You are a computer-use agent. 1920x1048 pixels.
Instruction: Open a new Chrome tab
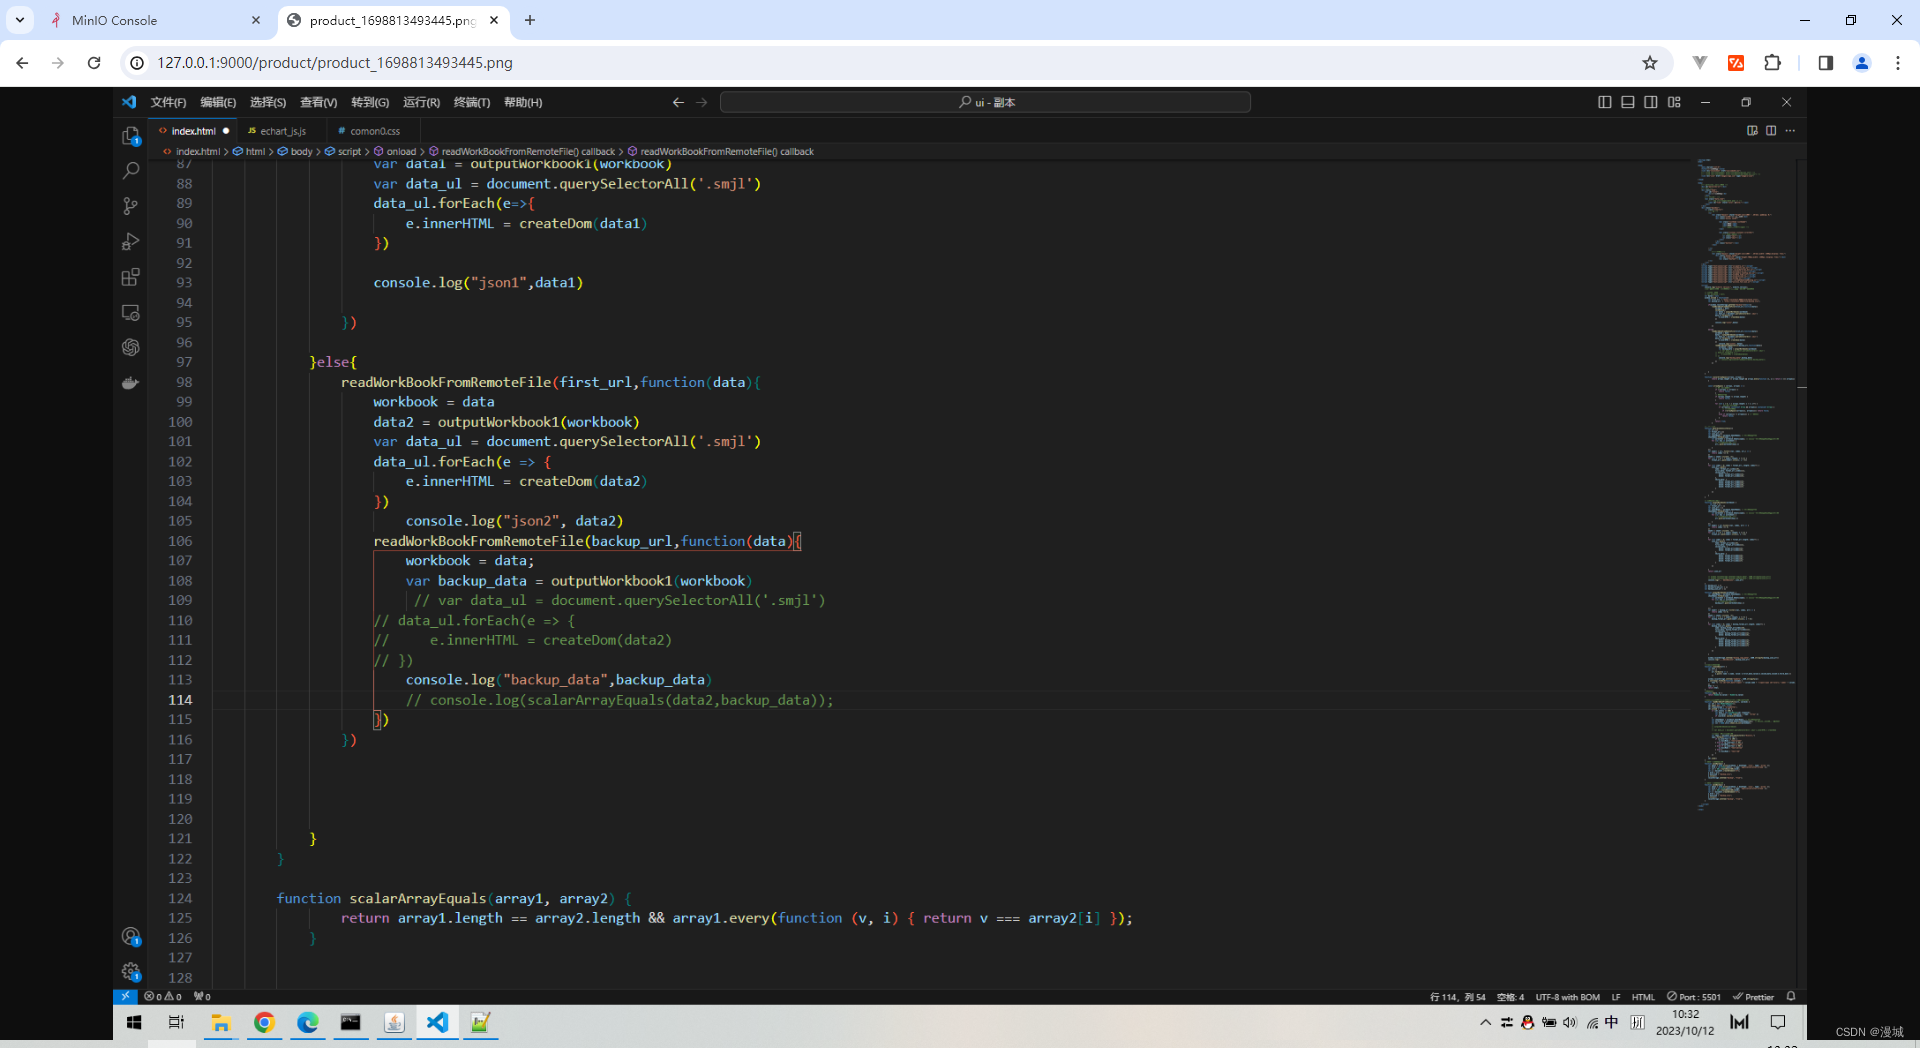tap(530, 20)
